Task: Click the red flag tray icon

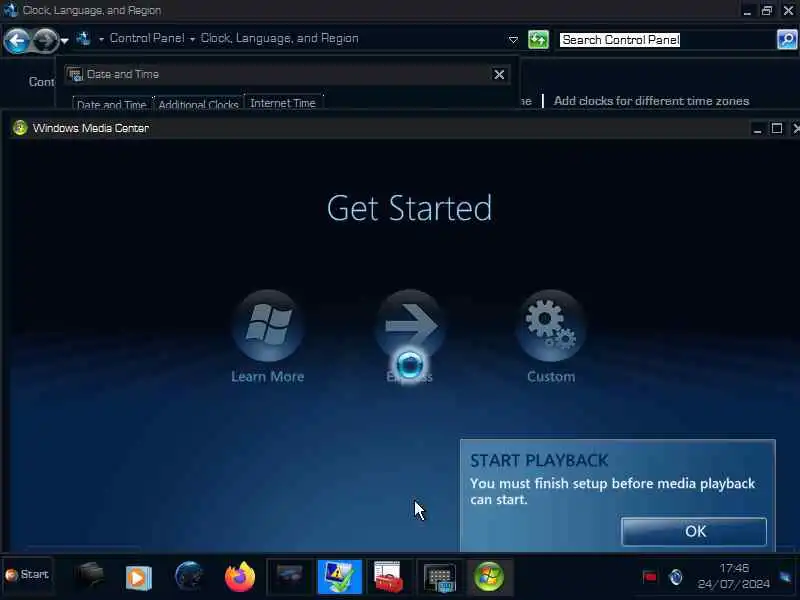Action: (x=650, y=578)
